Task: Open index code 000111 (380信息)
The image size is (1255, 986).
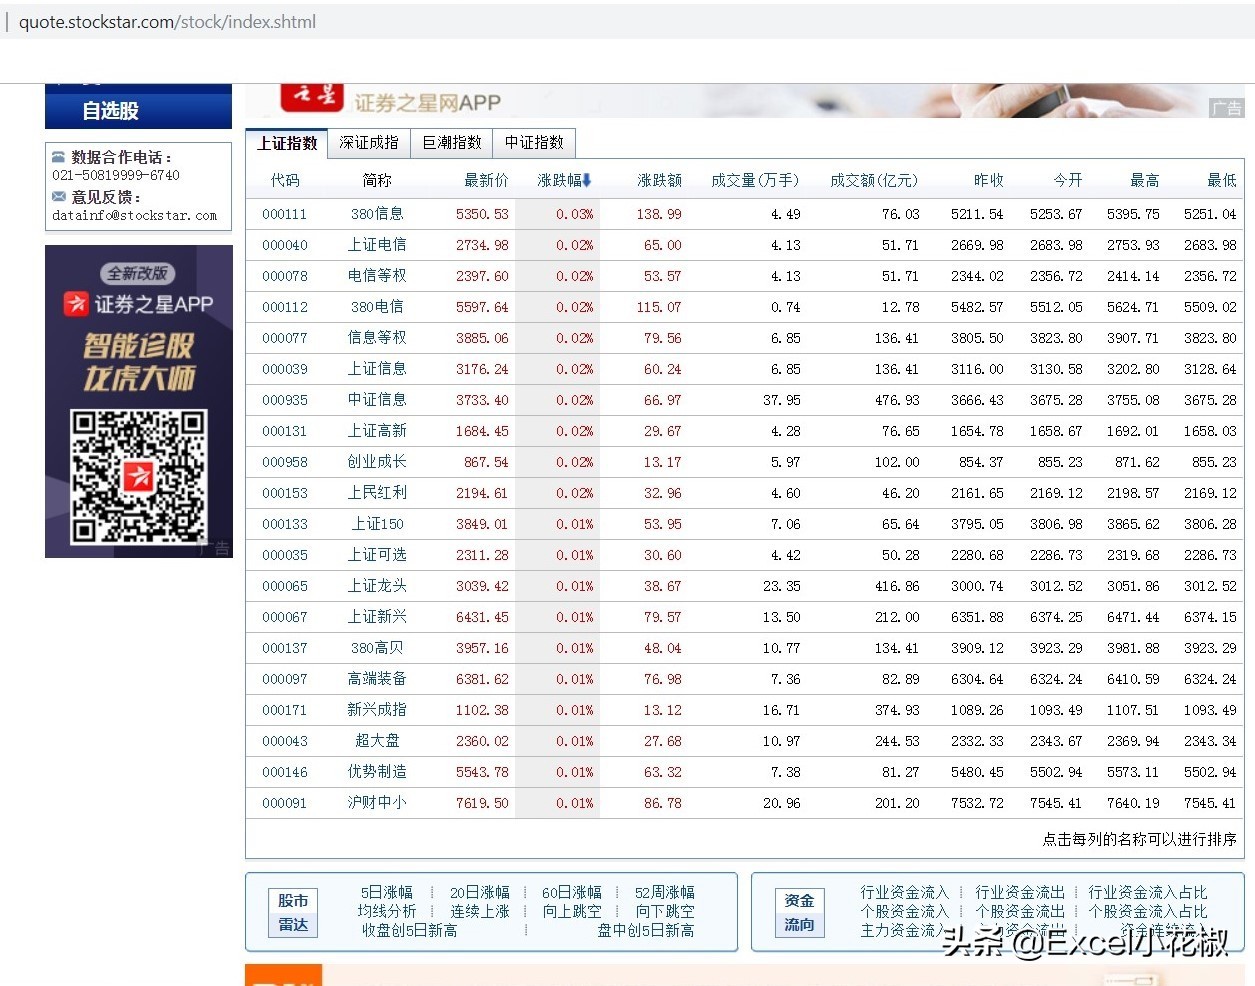Action: tap(285, 214)
